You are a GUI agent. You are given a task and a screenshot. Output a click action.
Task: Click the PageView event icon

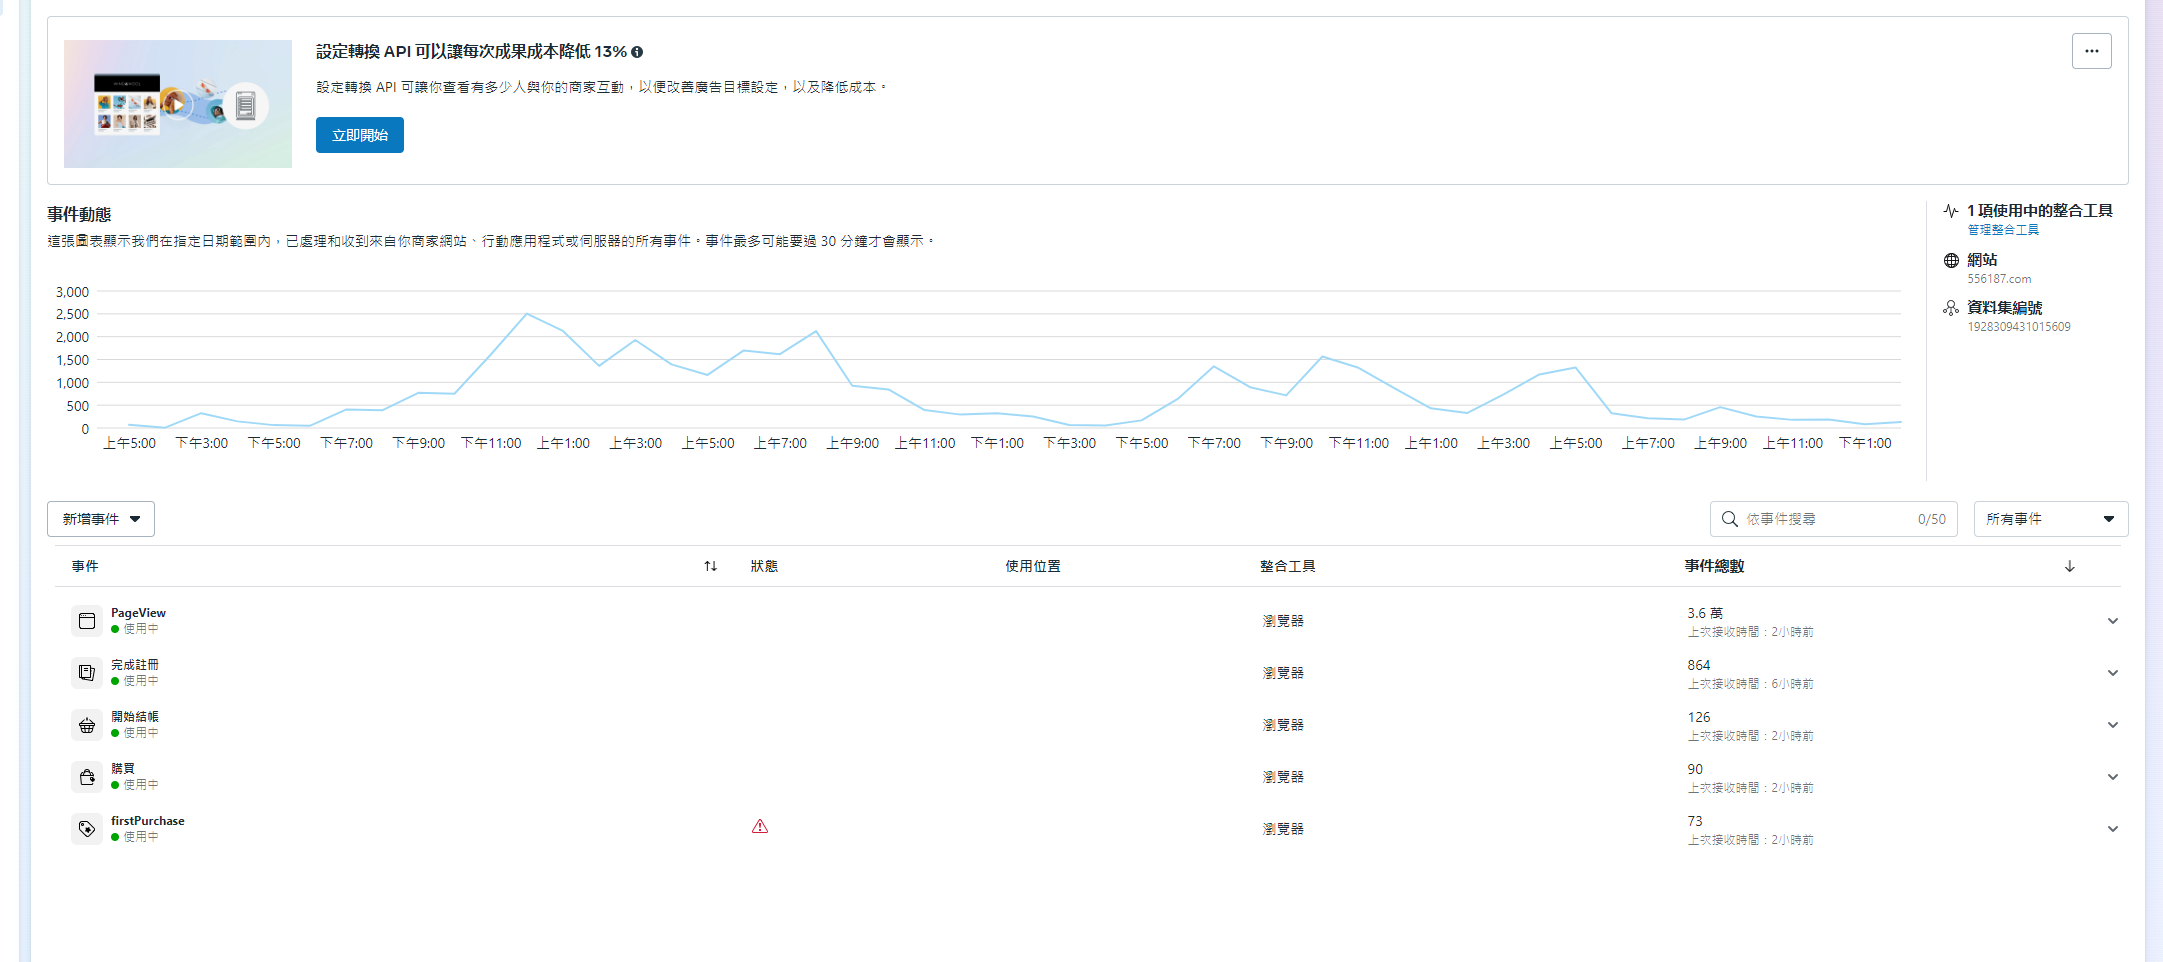pos(87,621)
